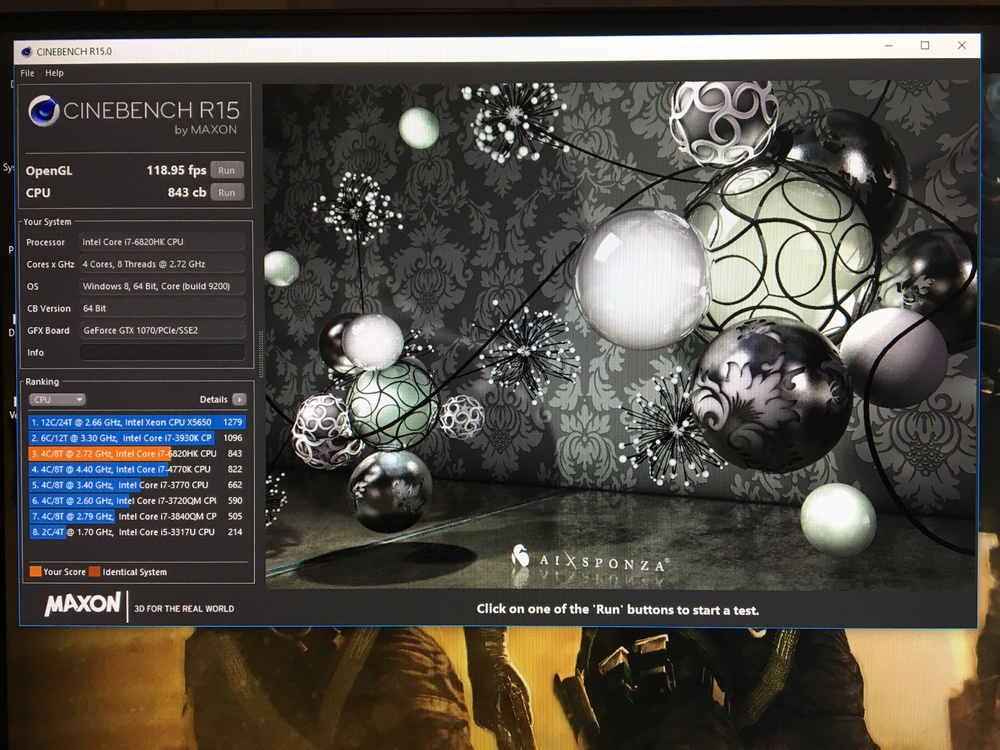The width and height of the screenshot is (1000, 750).
Task: Click the Info text field
Action: click(x=162, y=352)
